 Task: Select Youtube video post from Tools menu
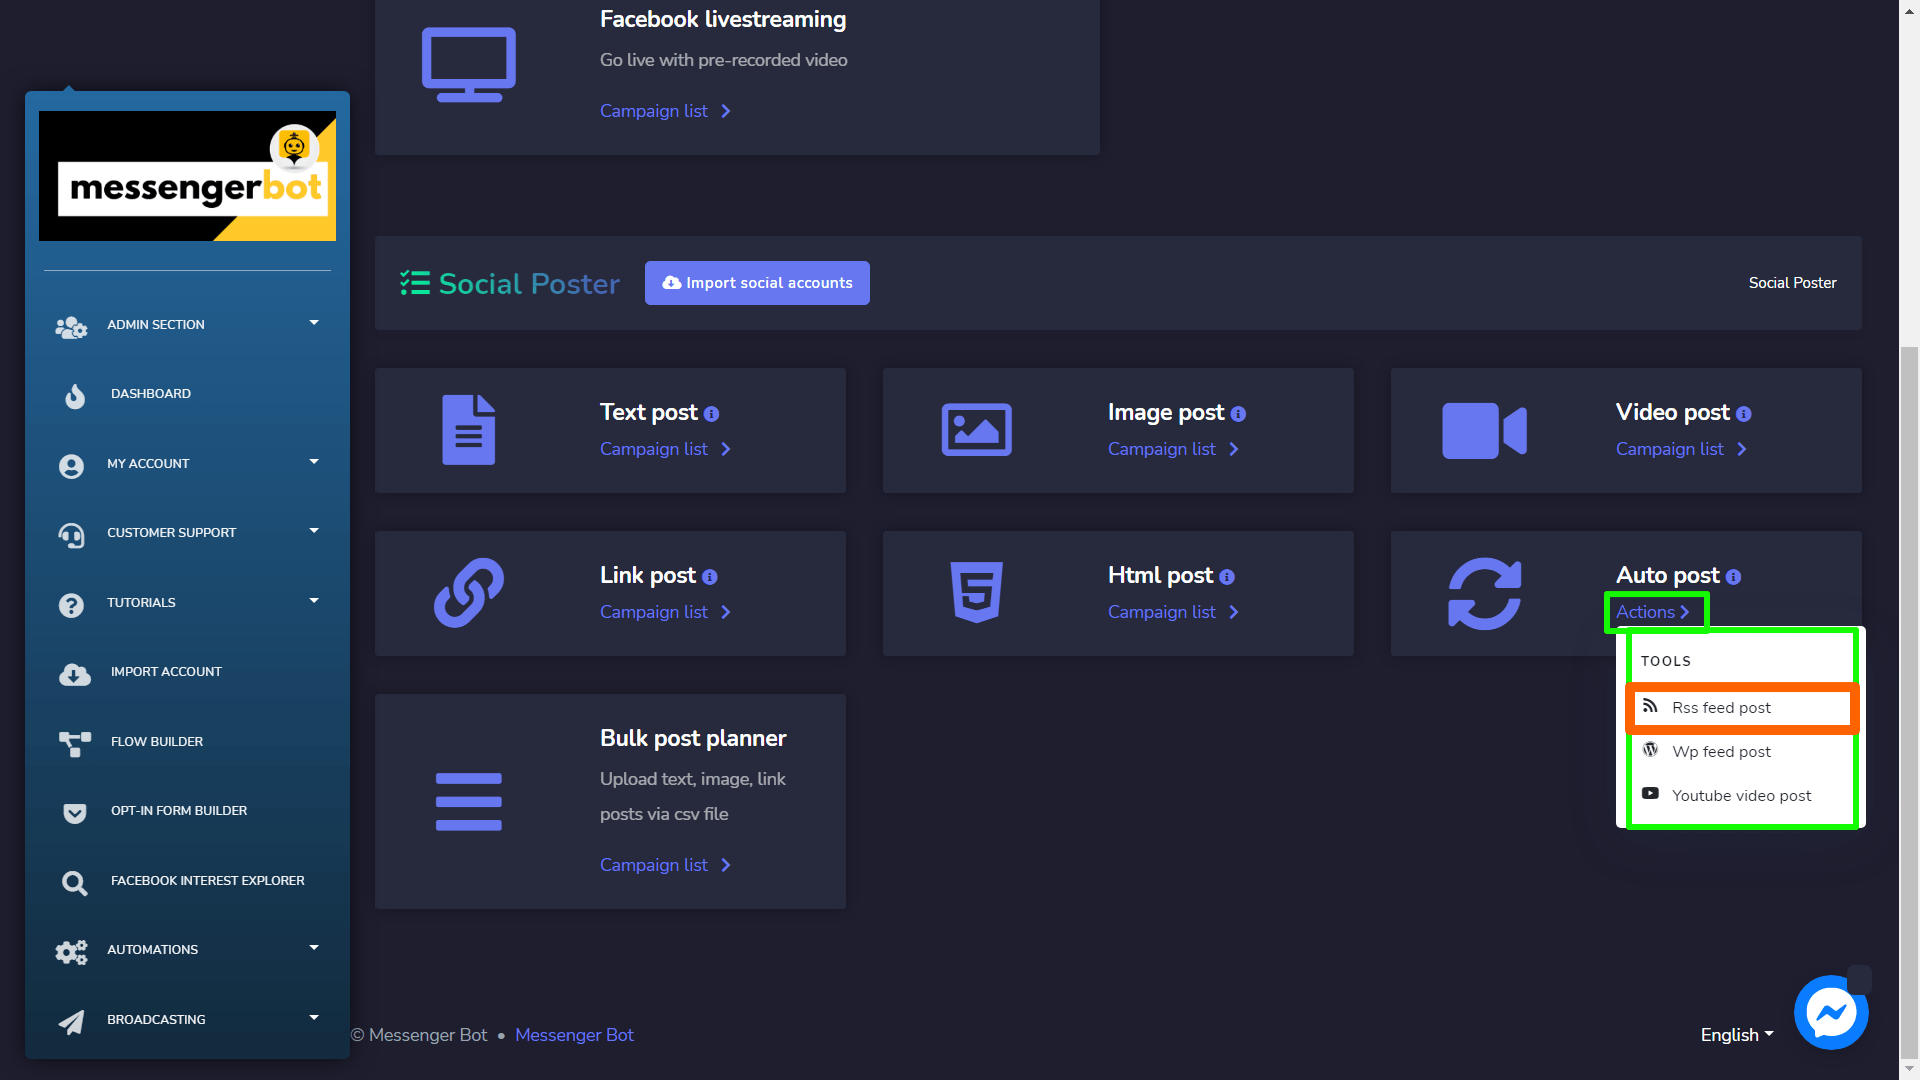pyautogui.click(x=1741, y=796)
